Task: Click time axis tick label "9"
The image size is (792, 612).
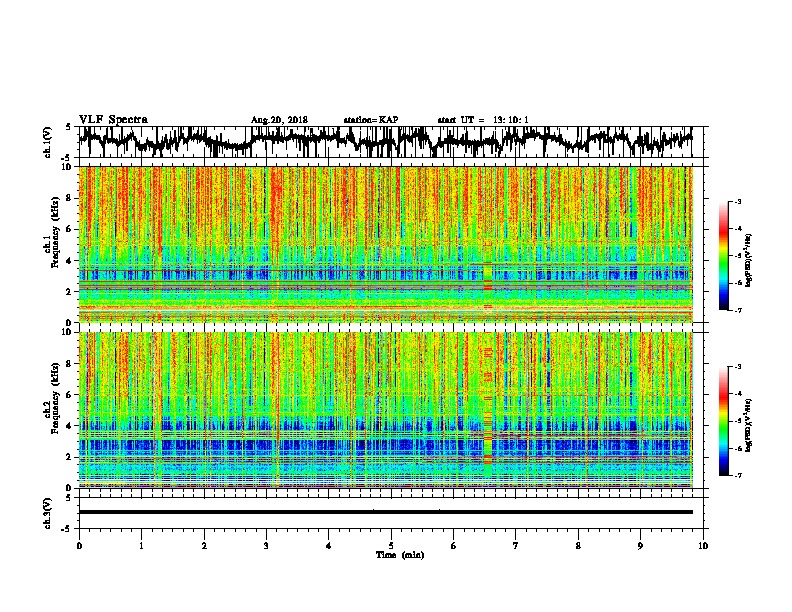Action: tap(640, 545)
